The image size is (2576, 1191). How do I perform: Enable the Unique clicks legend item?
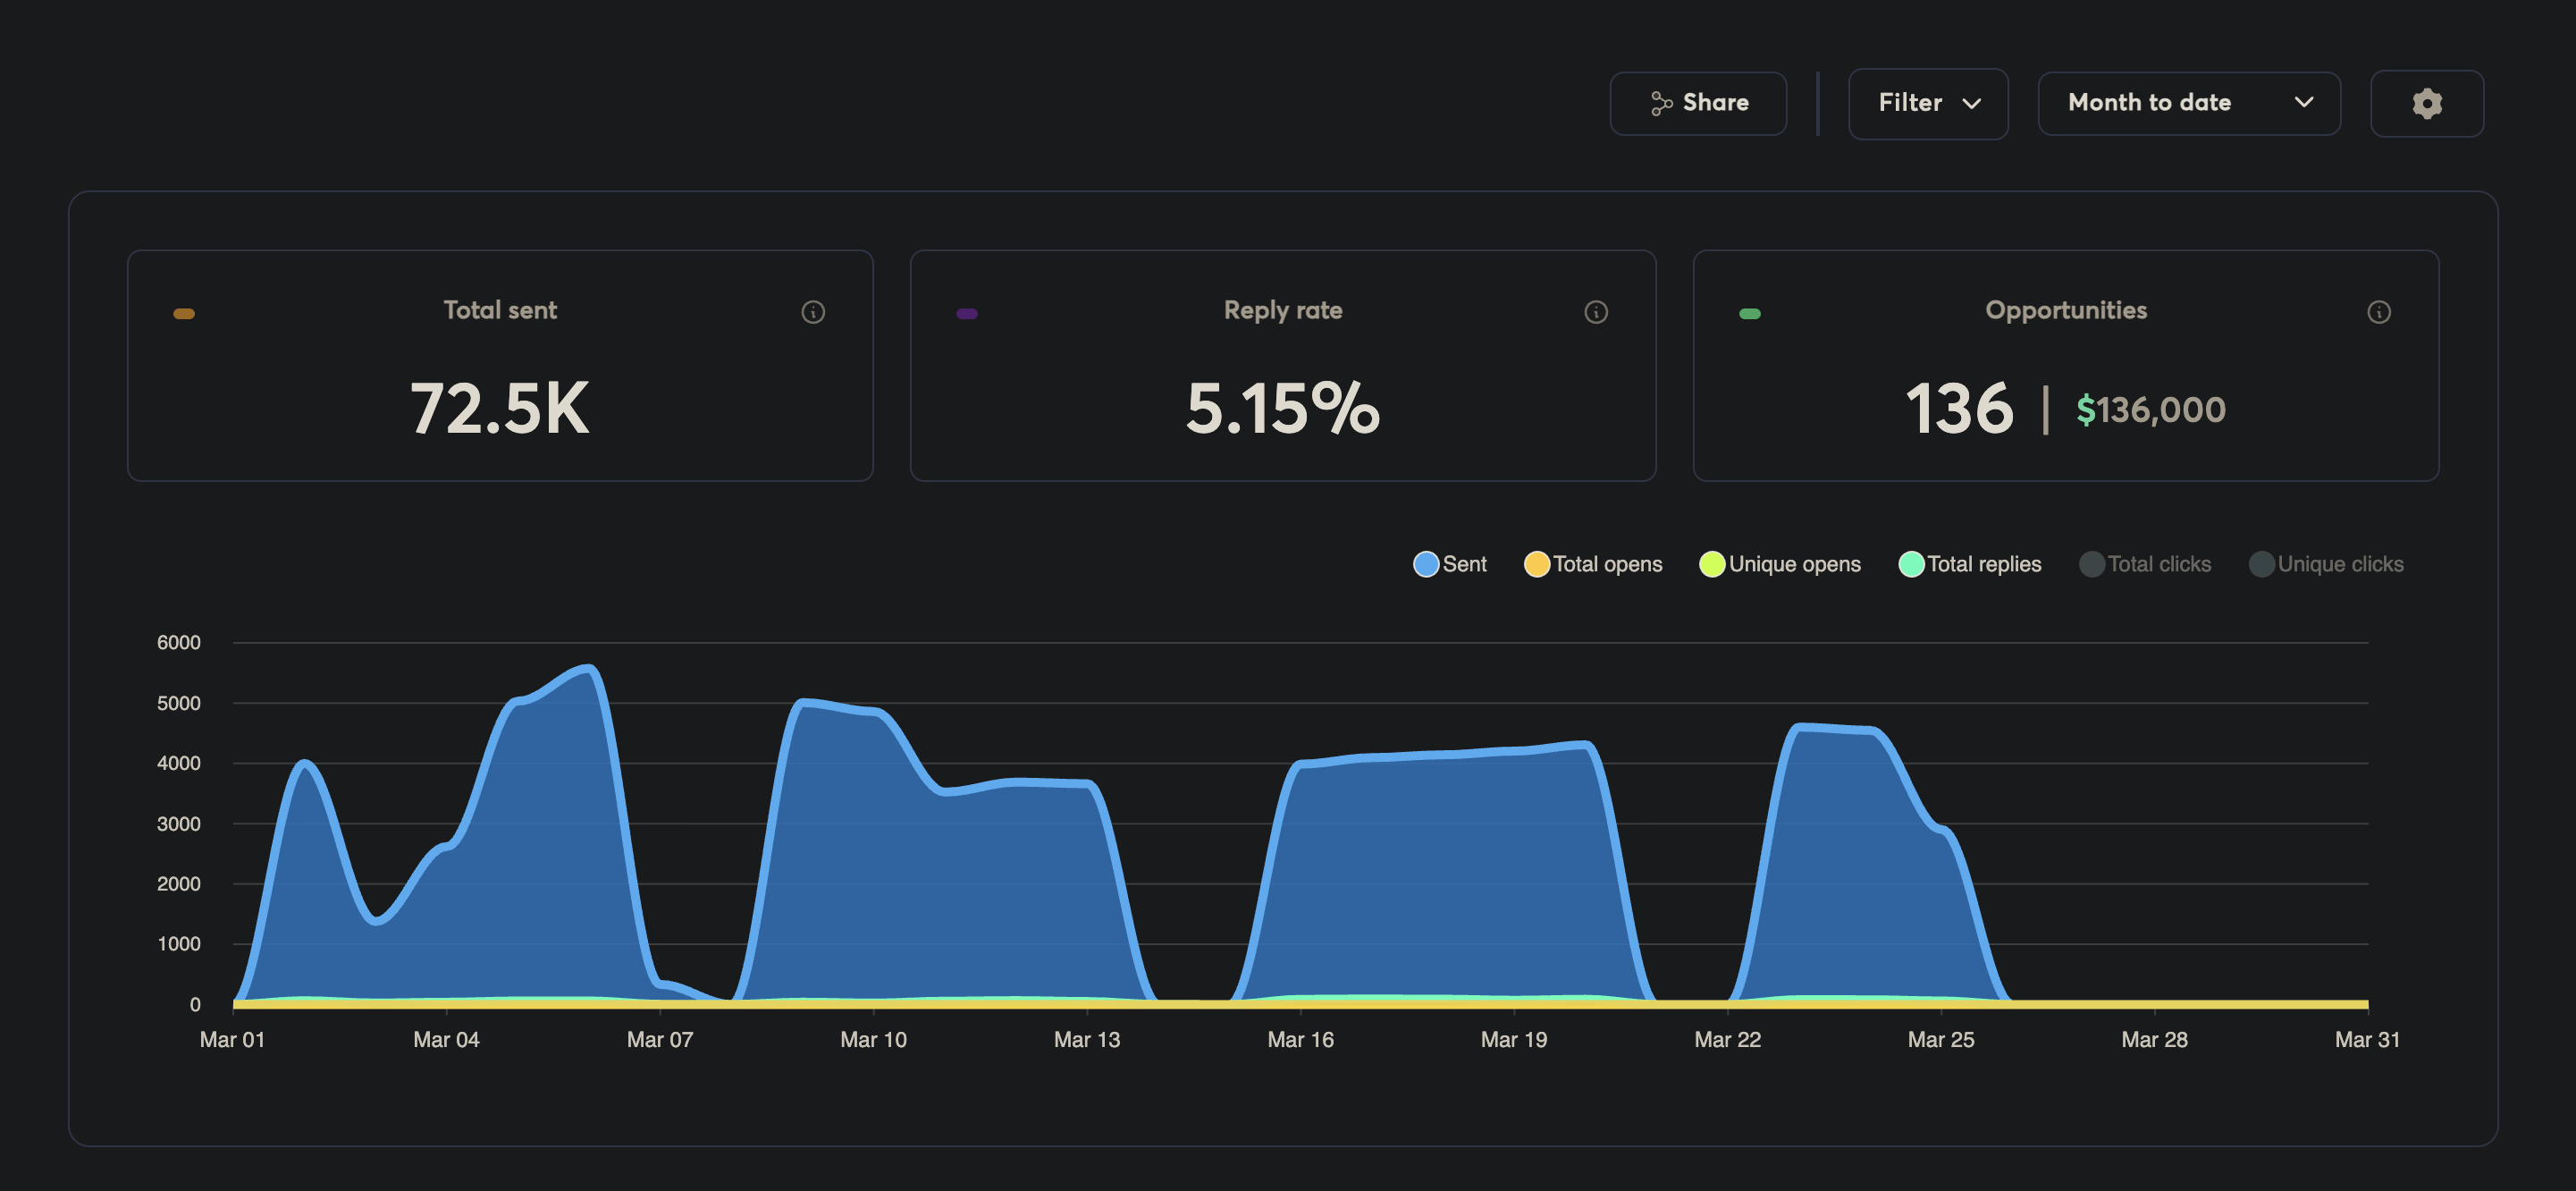[x=2326, y=564]
